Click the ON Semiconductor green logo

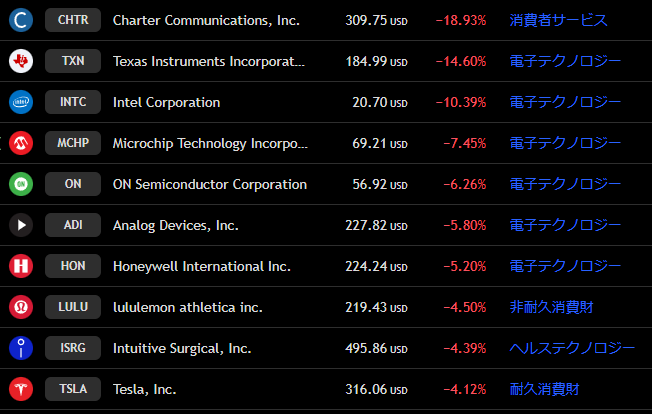click(21, 184)
